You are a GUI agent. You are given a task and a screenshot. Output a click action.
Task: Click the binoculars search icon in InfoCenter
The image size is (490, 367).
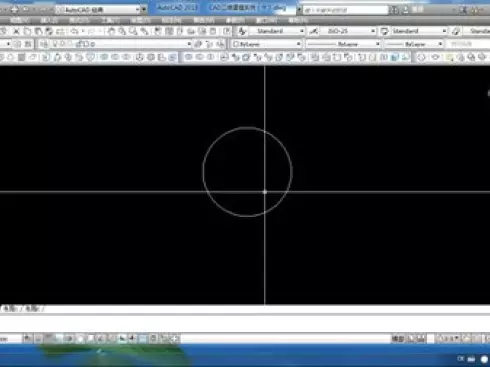coord(394,10)
